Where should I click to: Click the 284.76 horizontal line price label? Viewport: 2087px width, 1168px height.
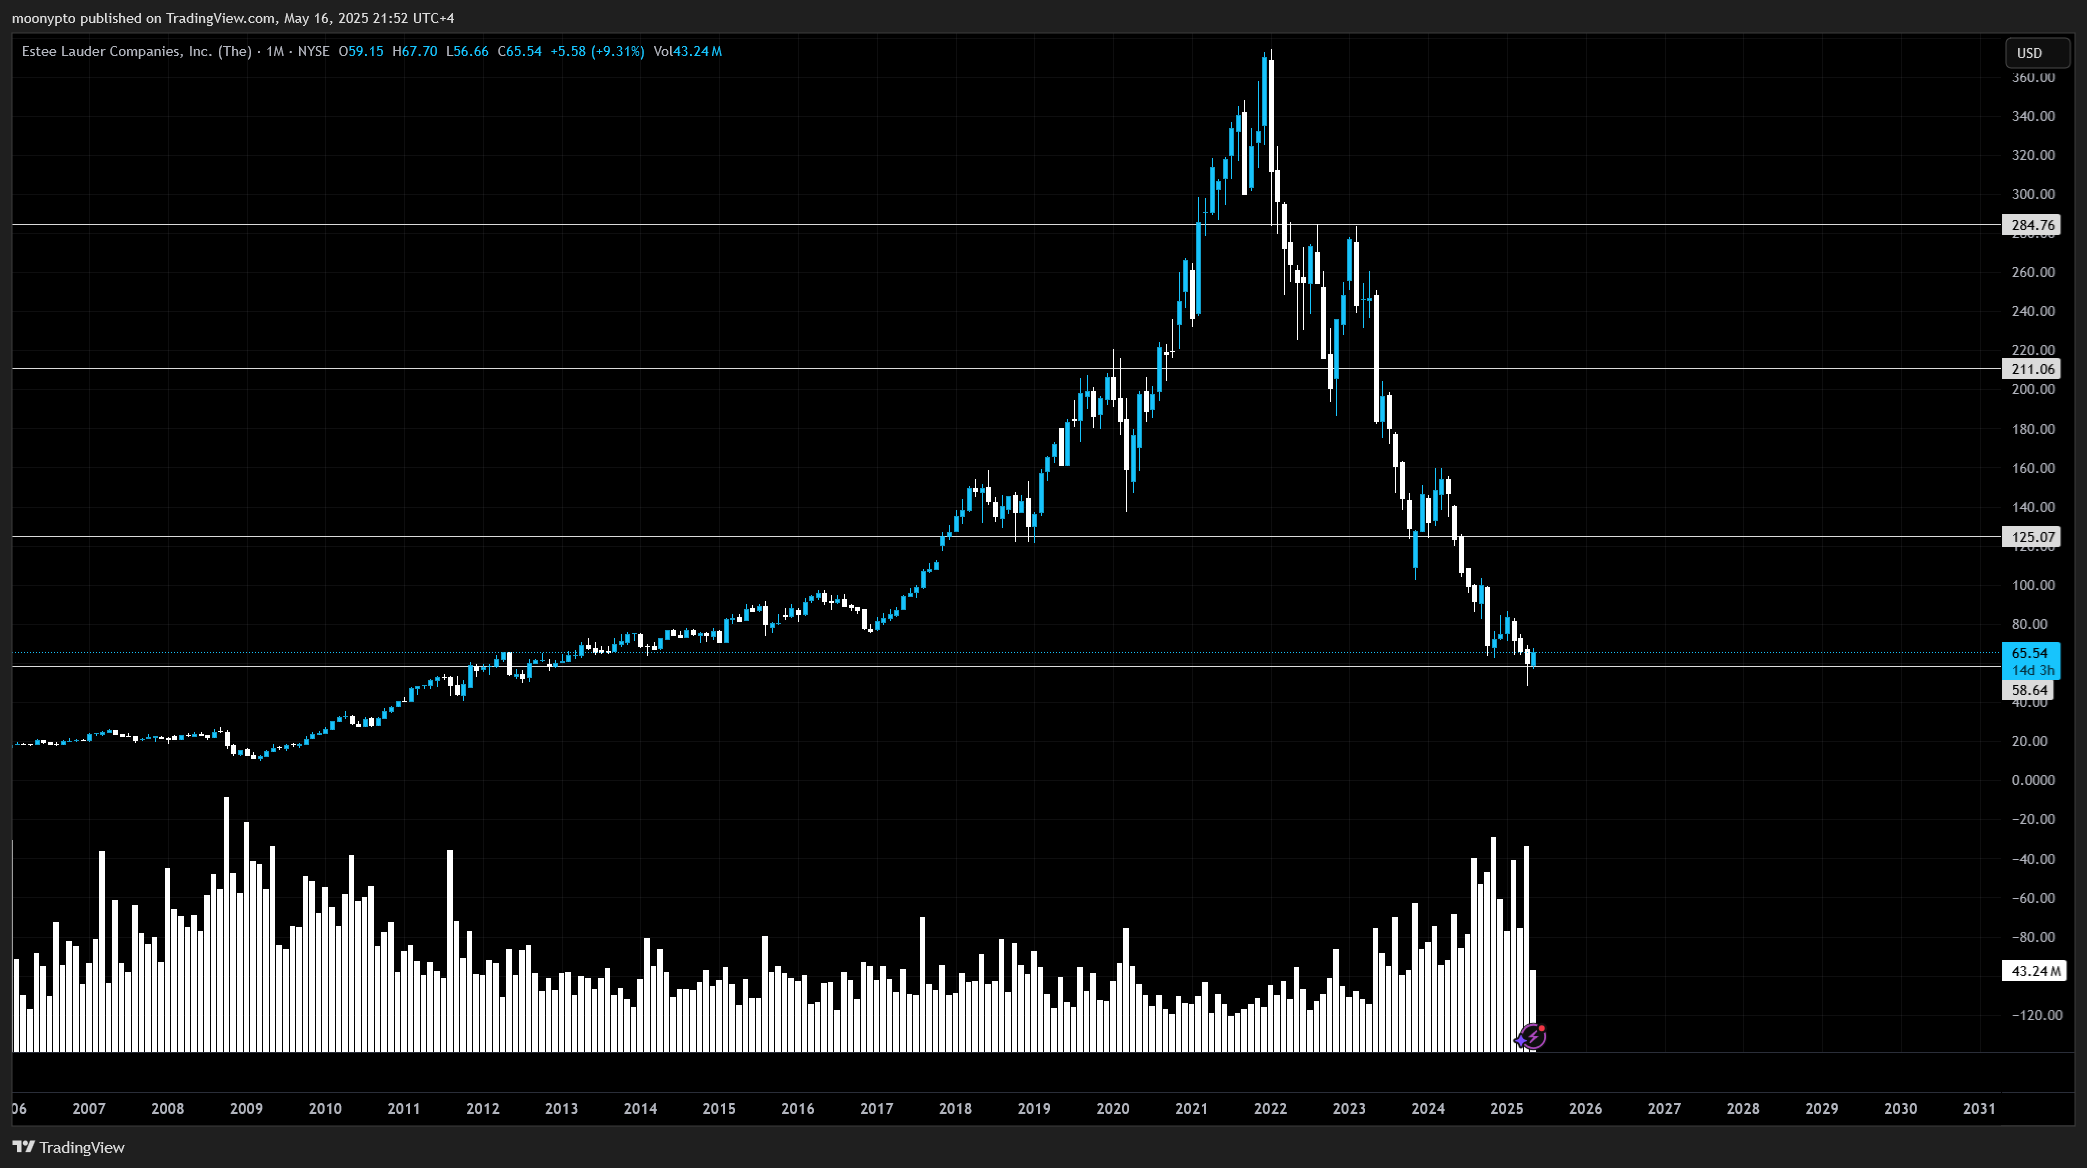pyautogui.click(x=2033, y=225)
